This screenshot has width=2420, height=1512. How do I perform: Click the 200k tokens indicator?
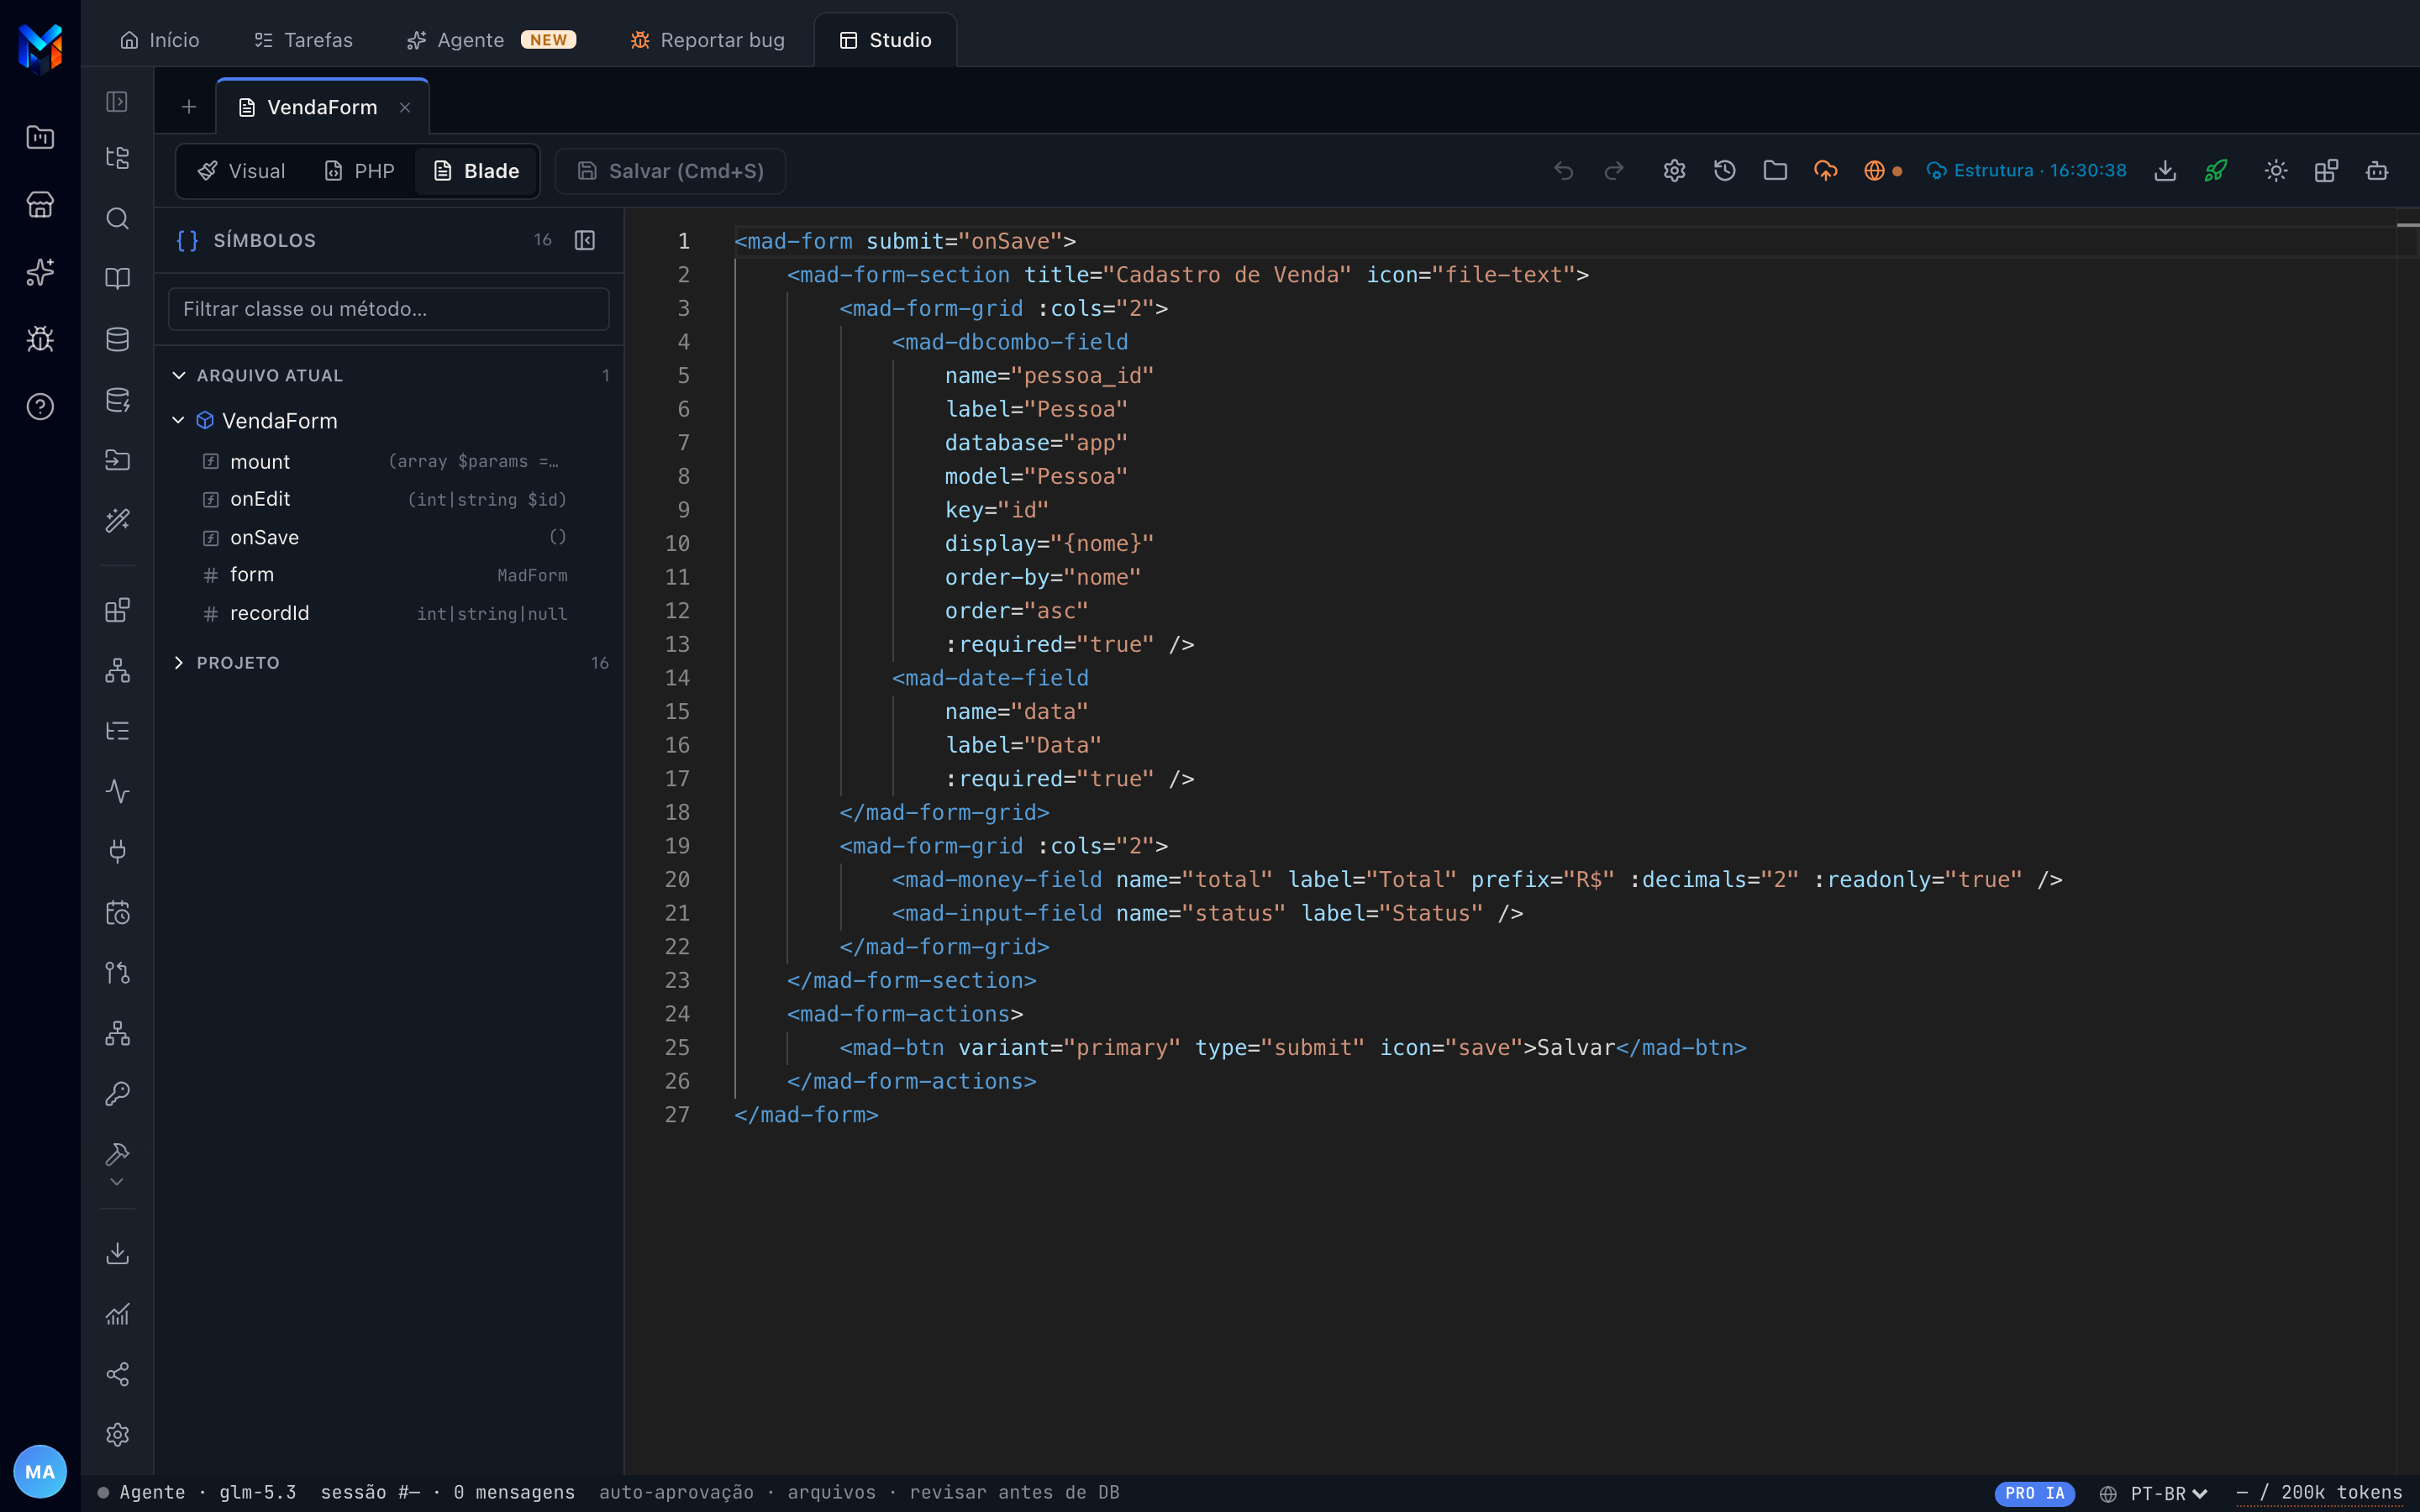(2319, 1492)
